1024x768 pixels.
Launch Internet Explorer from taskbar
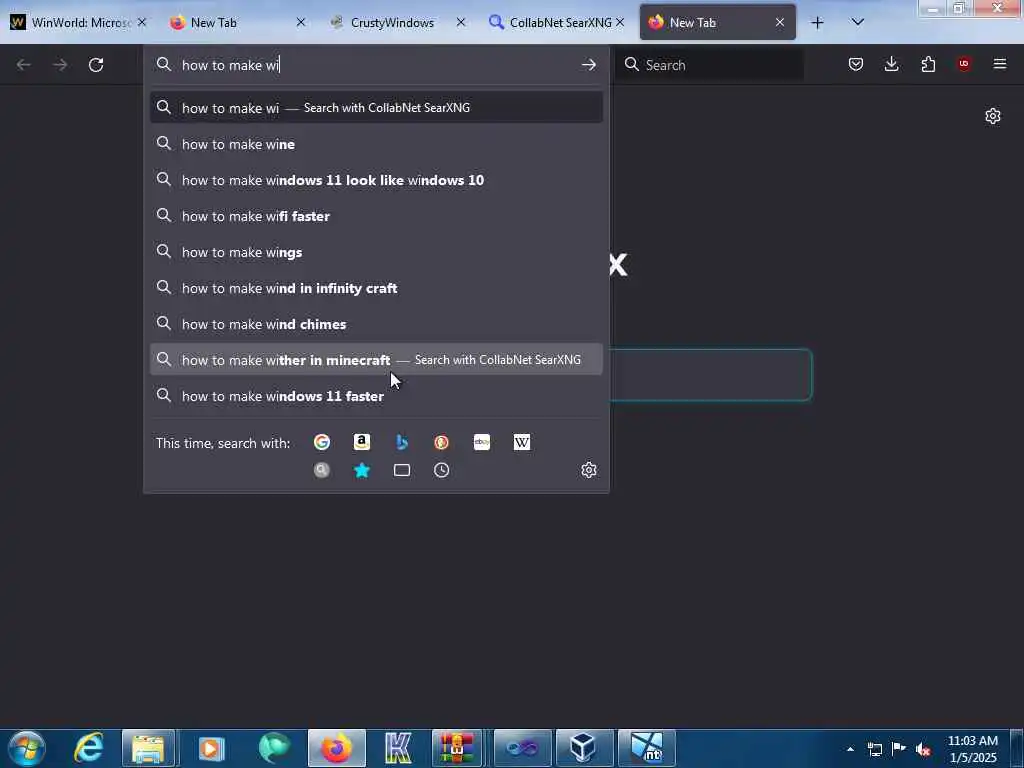pyautogui.click(x=89, y=748)
